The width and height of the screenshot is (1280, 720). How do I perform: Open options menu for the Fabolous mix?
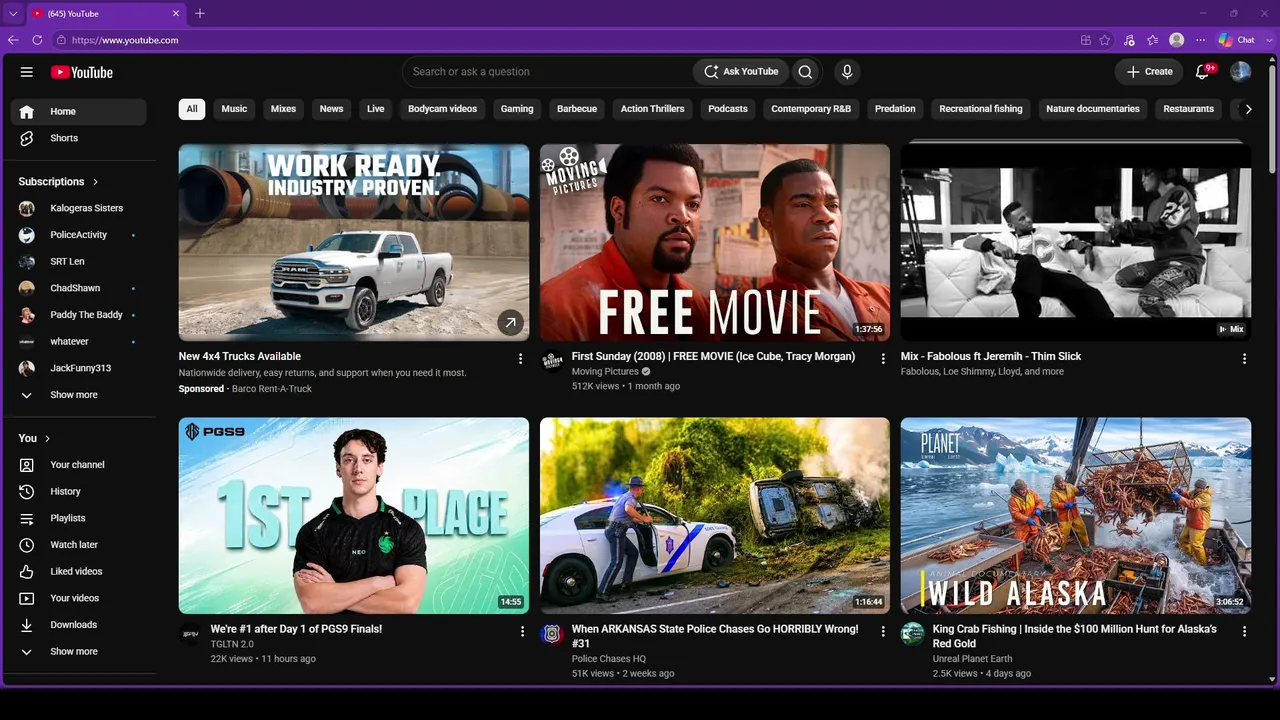tap(1244, 358)
